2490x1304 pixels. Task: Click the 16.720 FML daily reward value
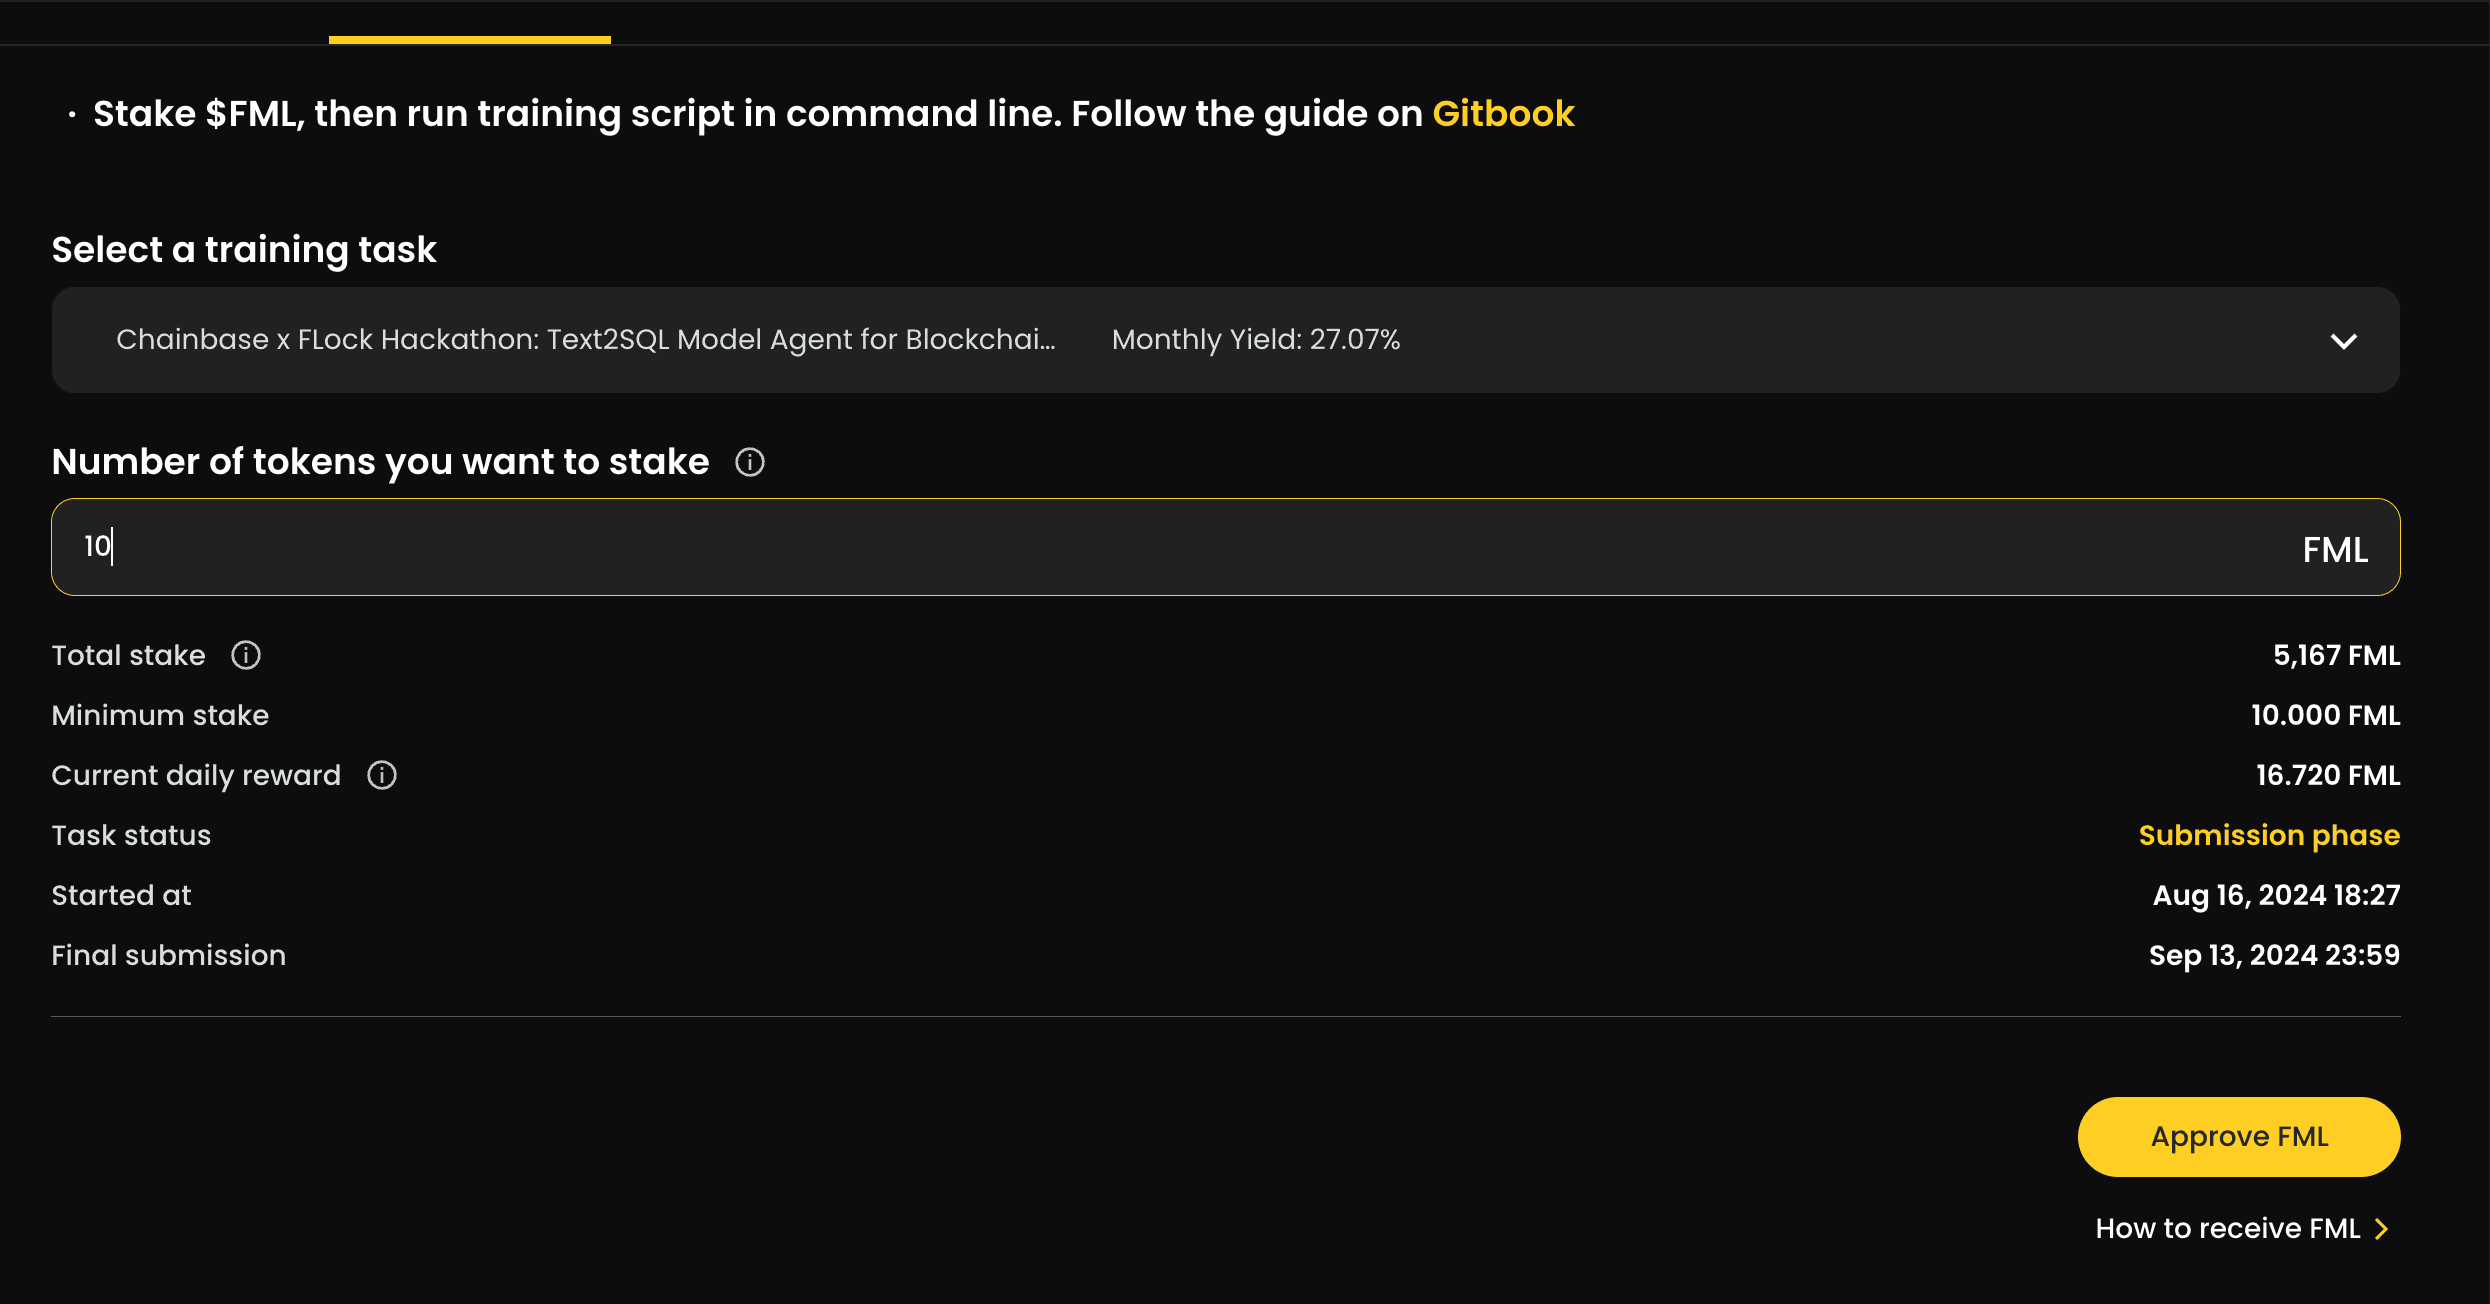(2328, 776)
